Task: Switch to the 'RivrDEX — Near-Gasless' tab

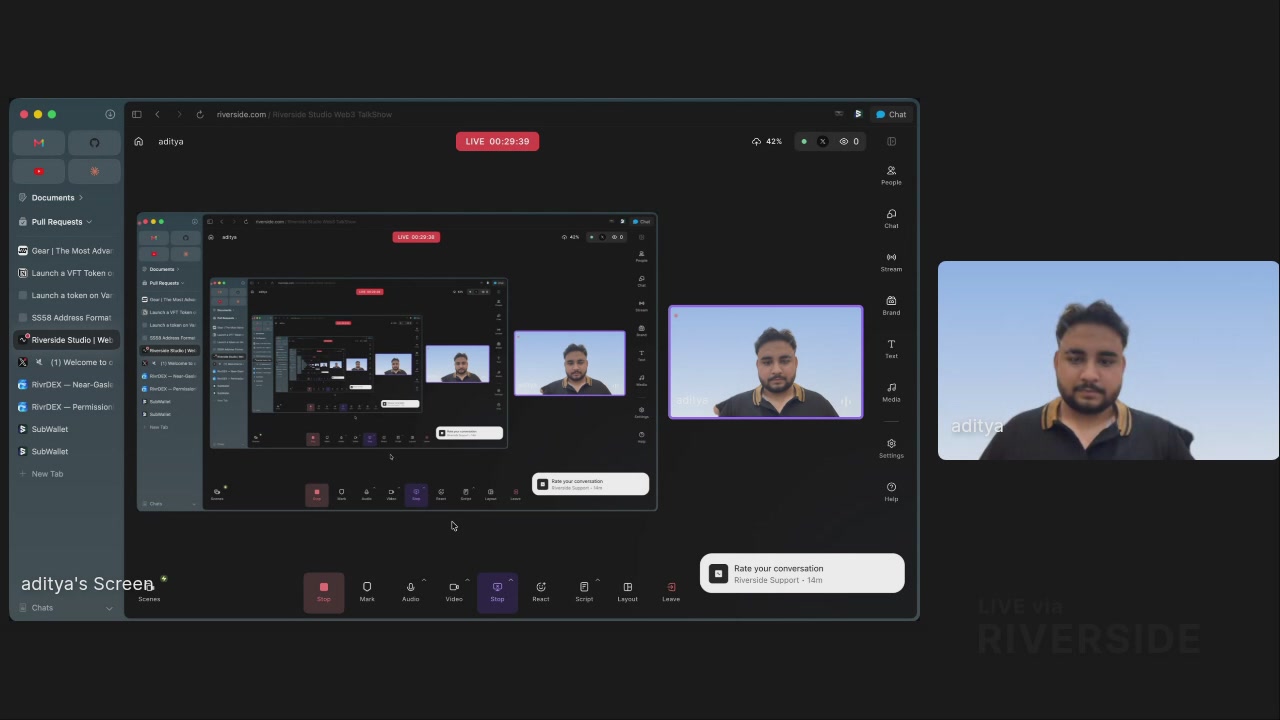Action: coord(66,385)
